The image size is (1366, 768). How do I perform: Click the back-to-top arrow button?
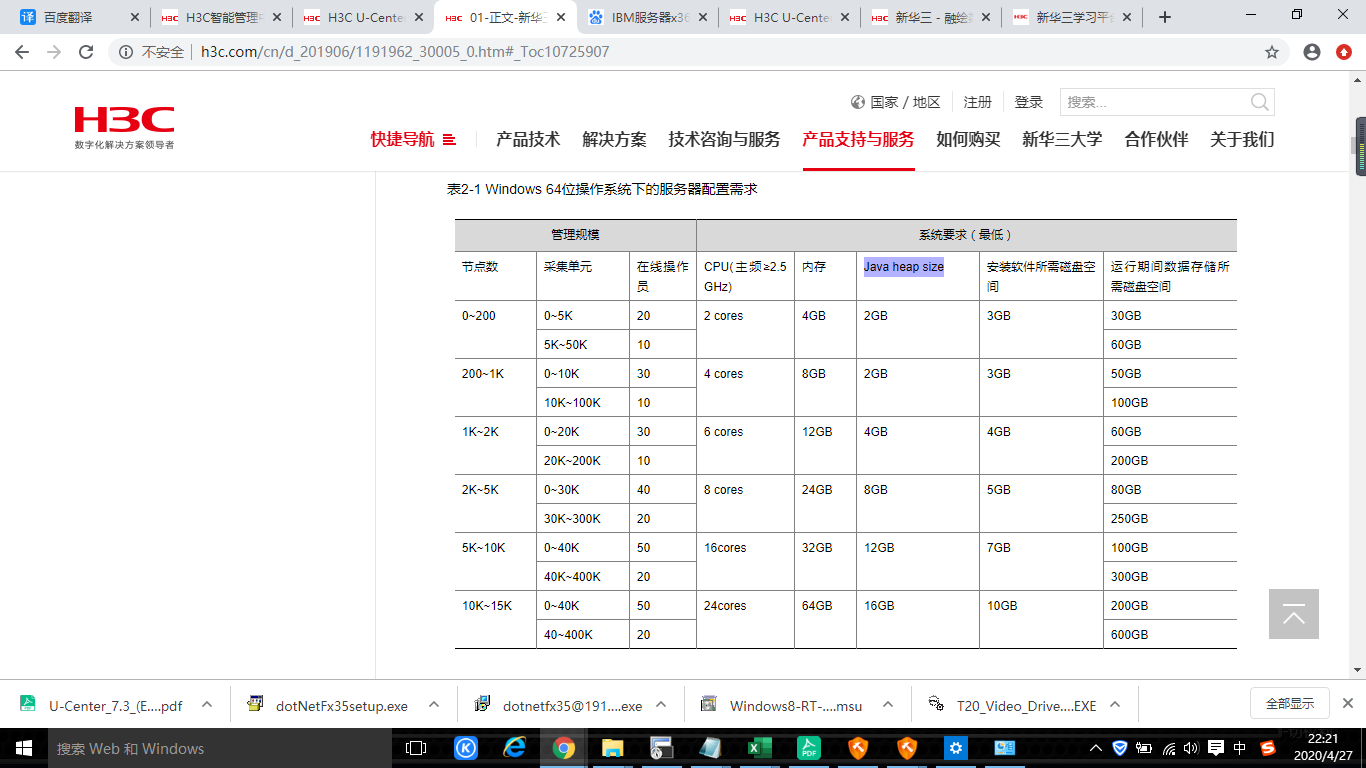pyautogui.click(x=1294, y=614)
